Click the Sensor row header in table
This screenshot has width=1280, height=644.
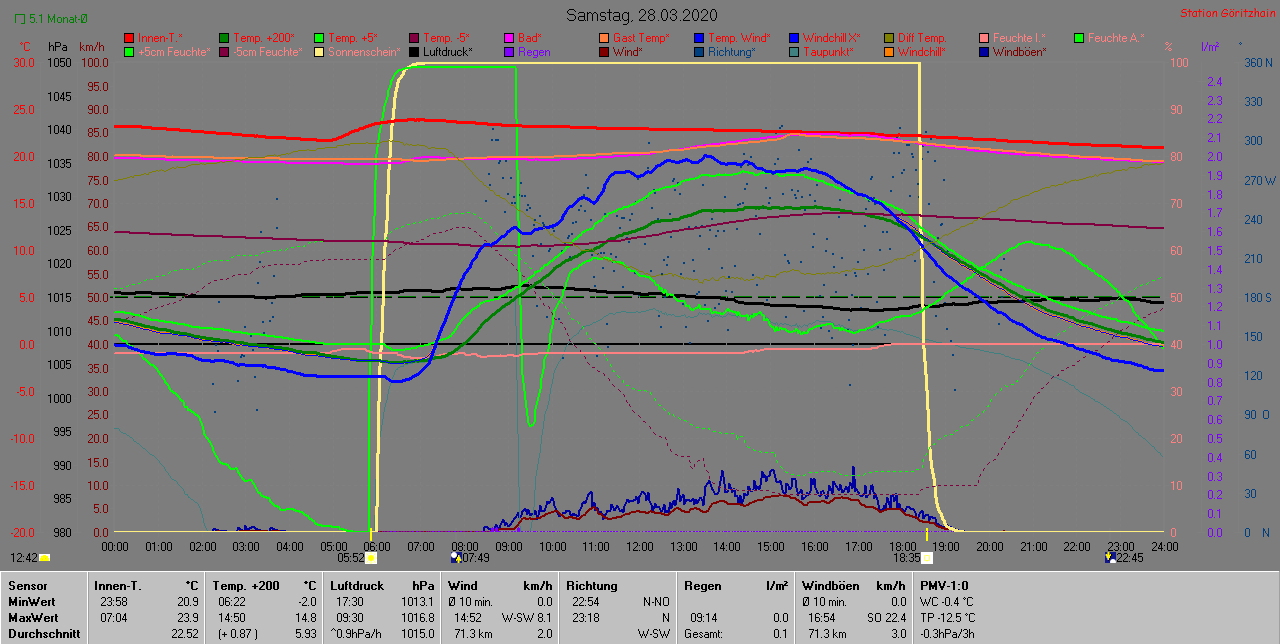[x=26, y=585]
